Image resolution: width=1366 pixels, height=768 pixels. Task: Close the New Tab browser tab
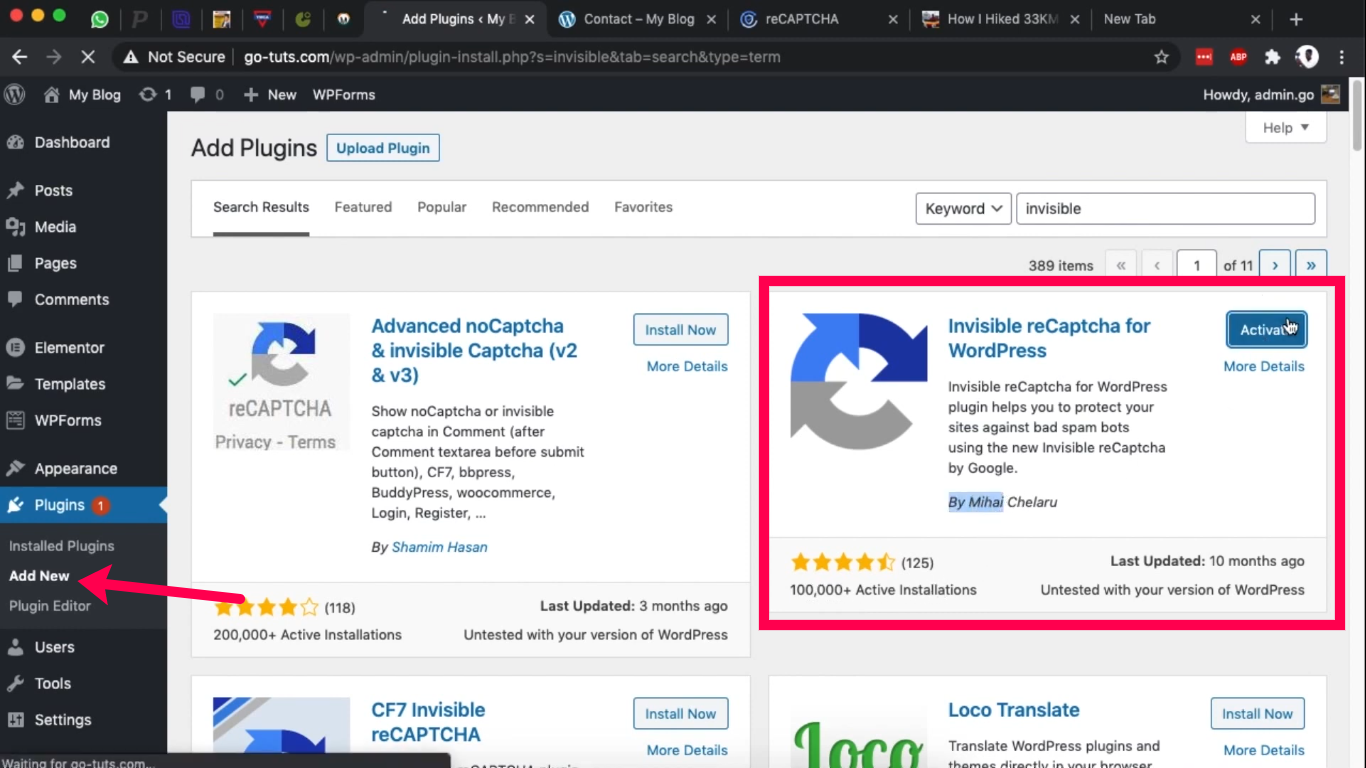[x=1256, y=19]
